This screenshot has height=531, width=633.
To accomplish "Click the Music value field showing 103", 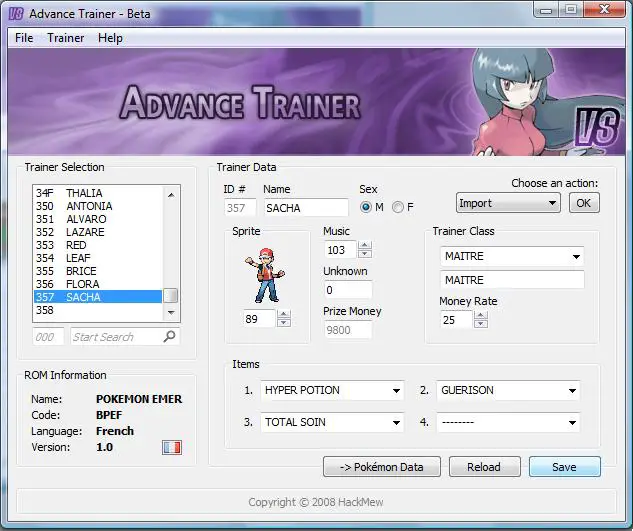I will [x=340, y=250].
